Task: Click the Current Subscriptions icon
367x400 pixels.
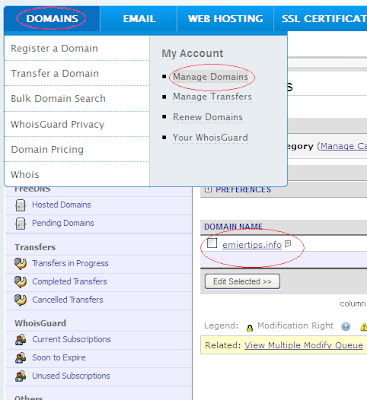Action: pos(21,340)
